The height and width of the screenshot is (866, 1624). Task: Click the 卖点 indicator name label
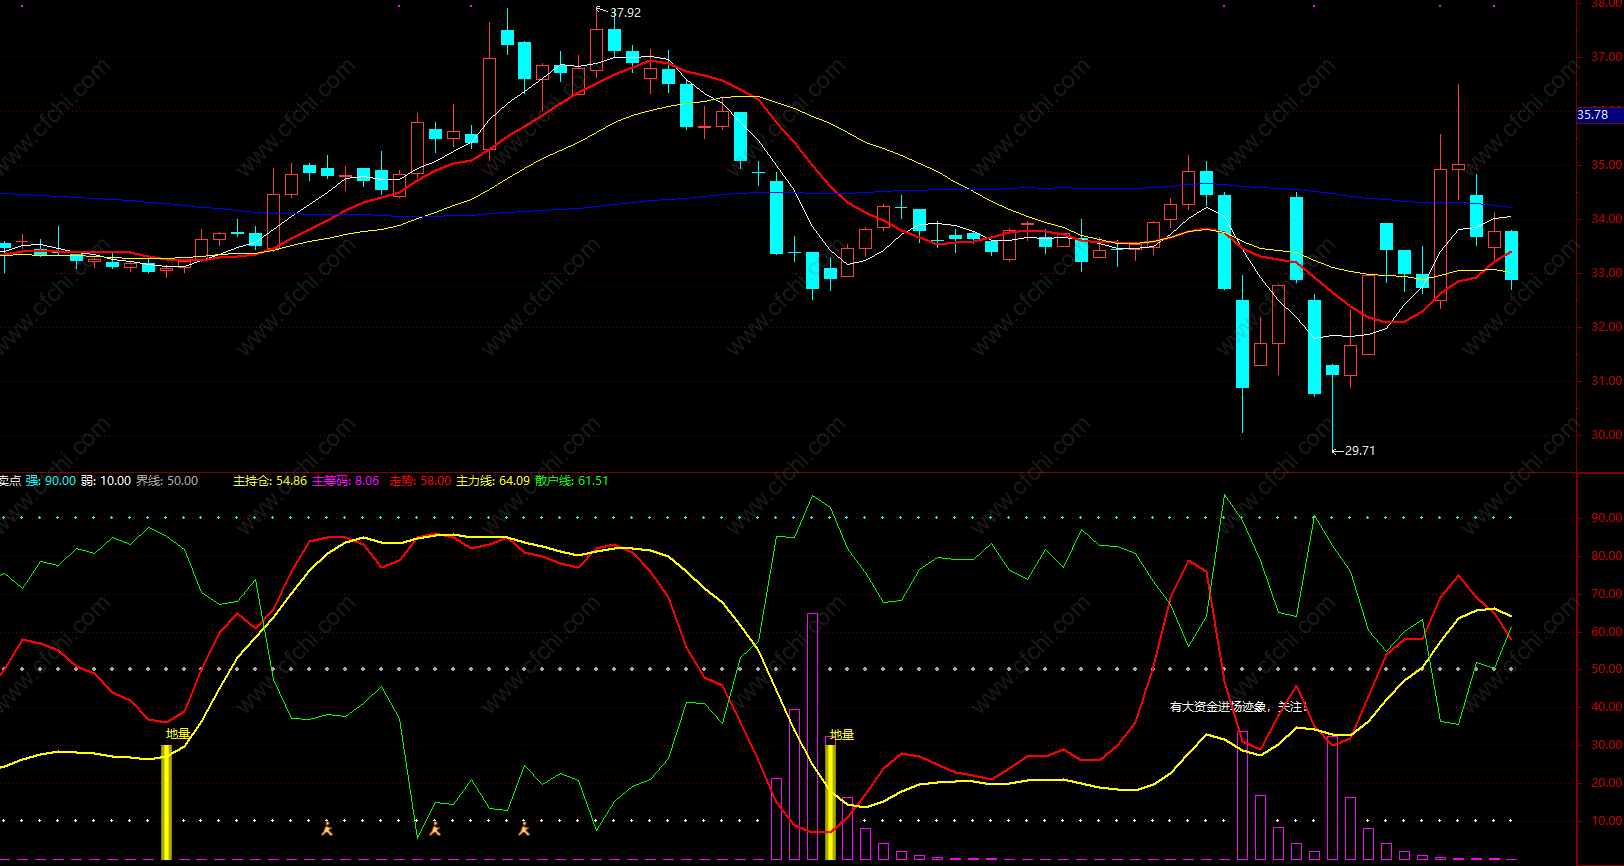[10, 481]
